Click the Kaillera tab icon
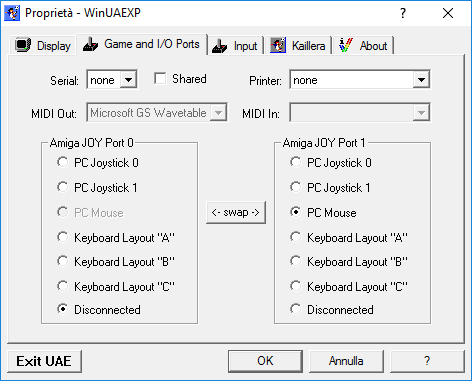The height and width of the screenshot is (381, 472). coord(278,45)
